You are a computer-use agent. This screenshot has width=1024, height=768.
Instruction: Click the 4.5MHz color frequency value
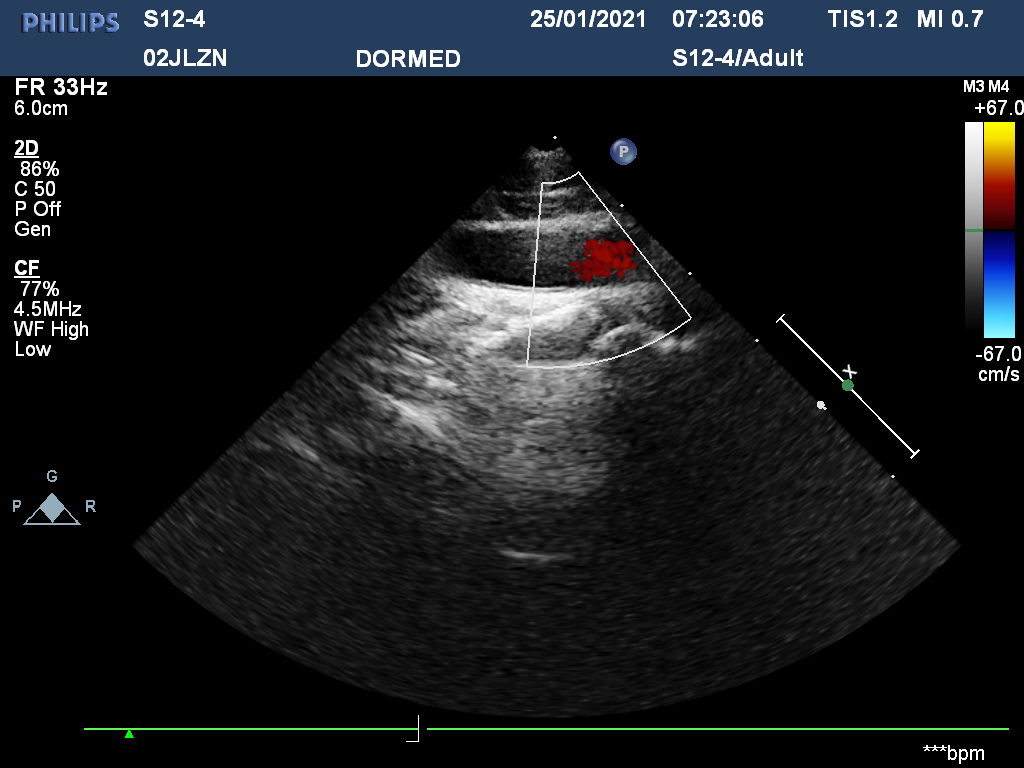(x=48, y=309)
